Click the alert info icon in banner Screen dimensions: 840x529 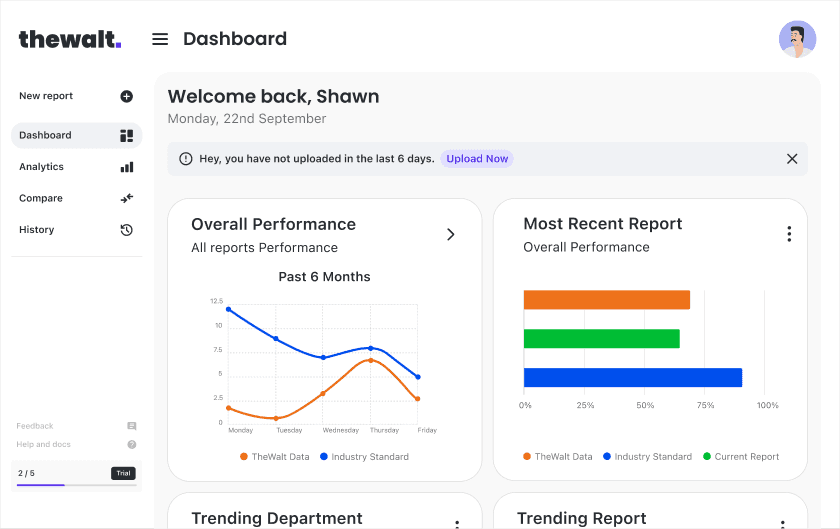pos(185,159)
